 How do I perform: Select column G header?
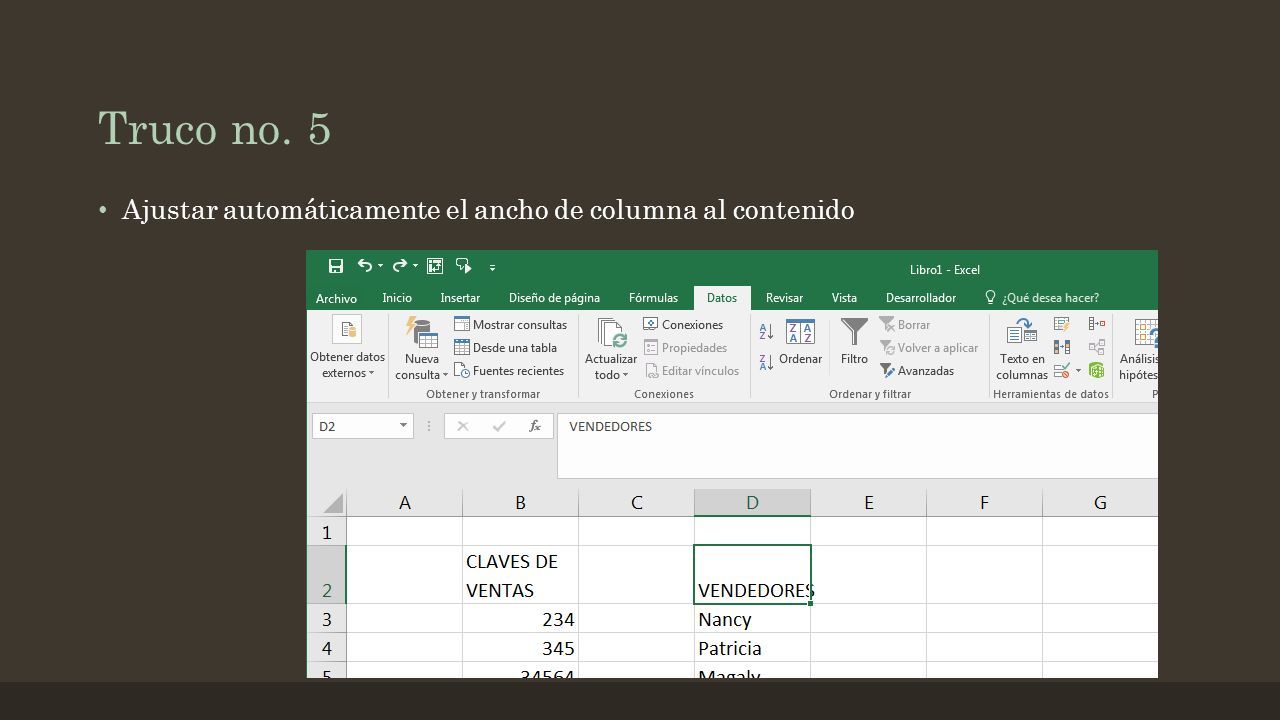tap(1100, 503)
